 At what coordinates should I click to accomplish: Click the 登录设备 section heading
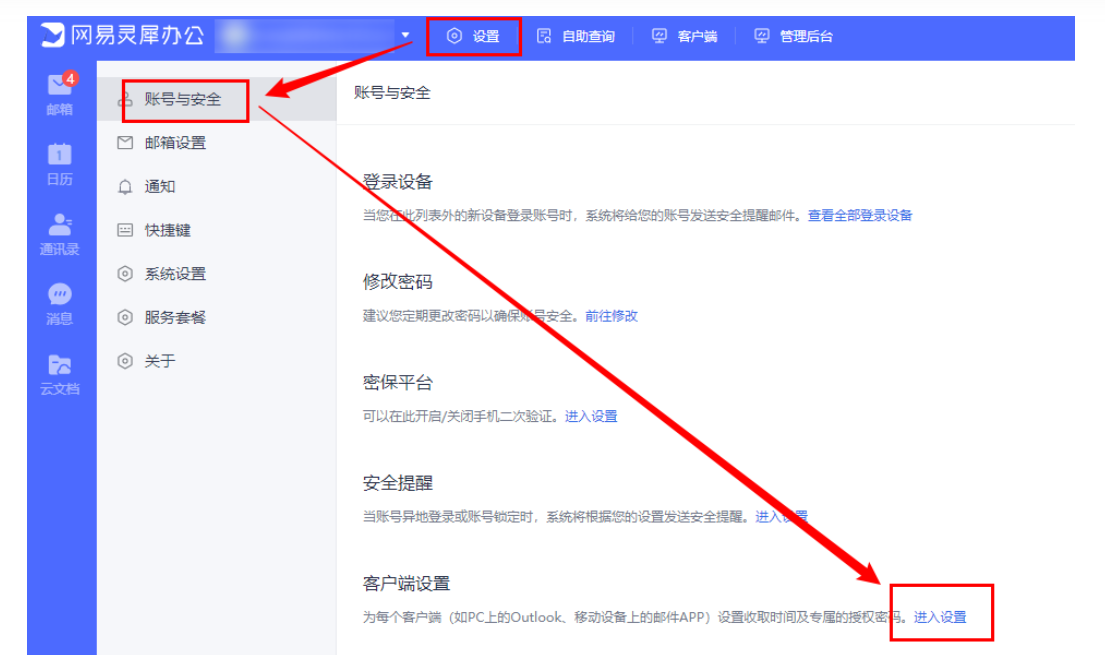pos(397,182)
